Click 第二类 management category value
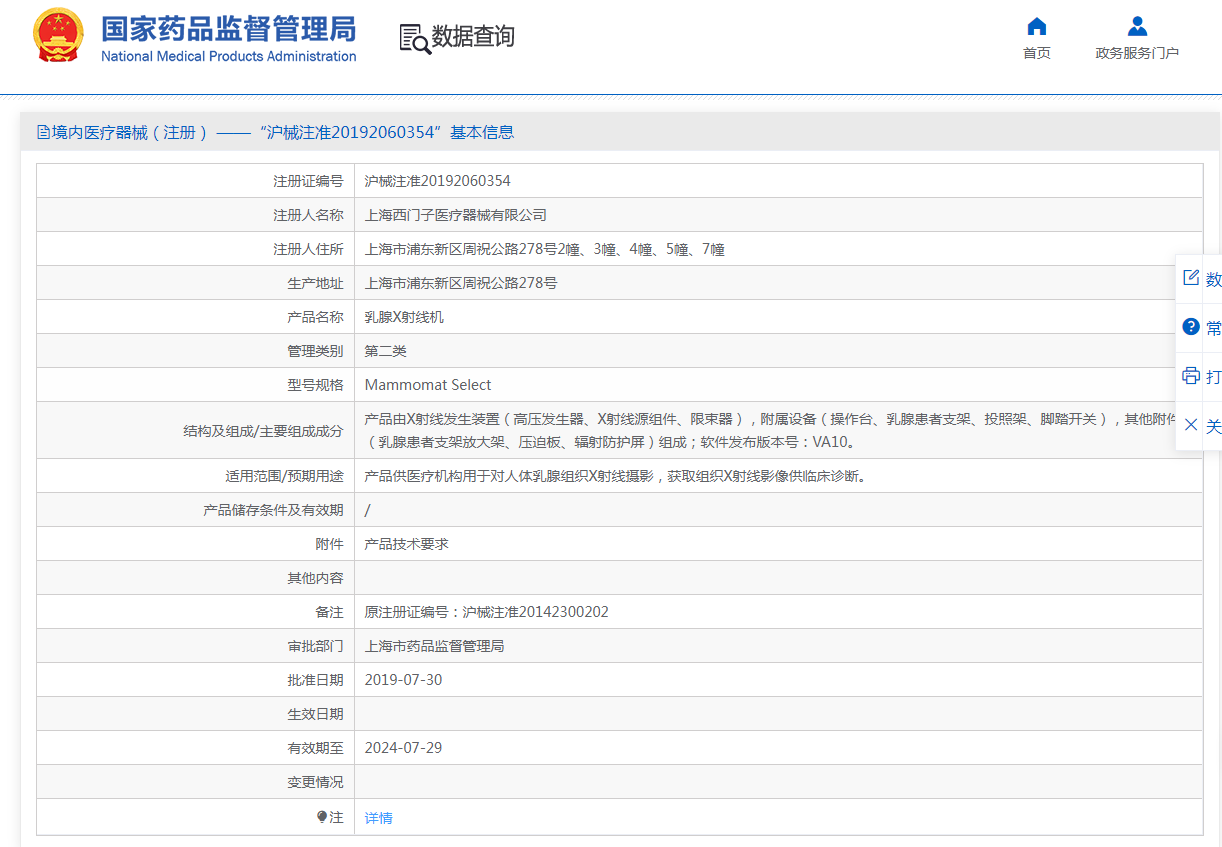 (x=386, y=351)
